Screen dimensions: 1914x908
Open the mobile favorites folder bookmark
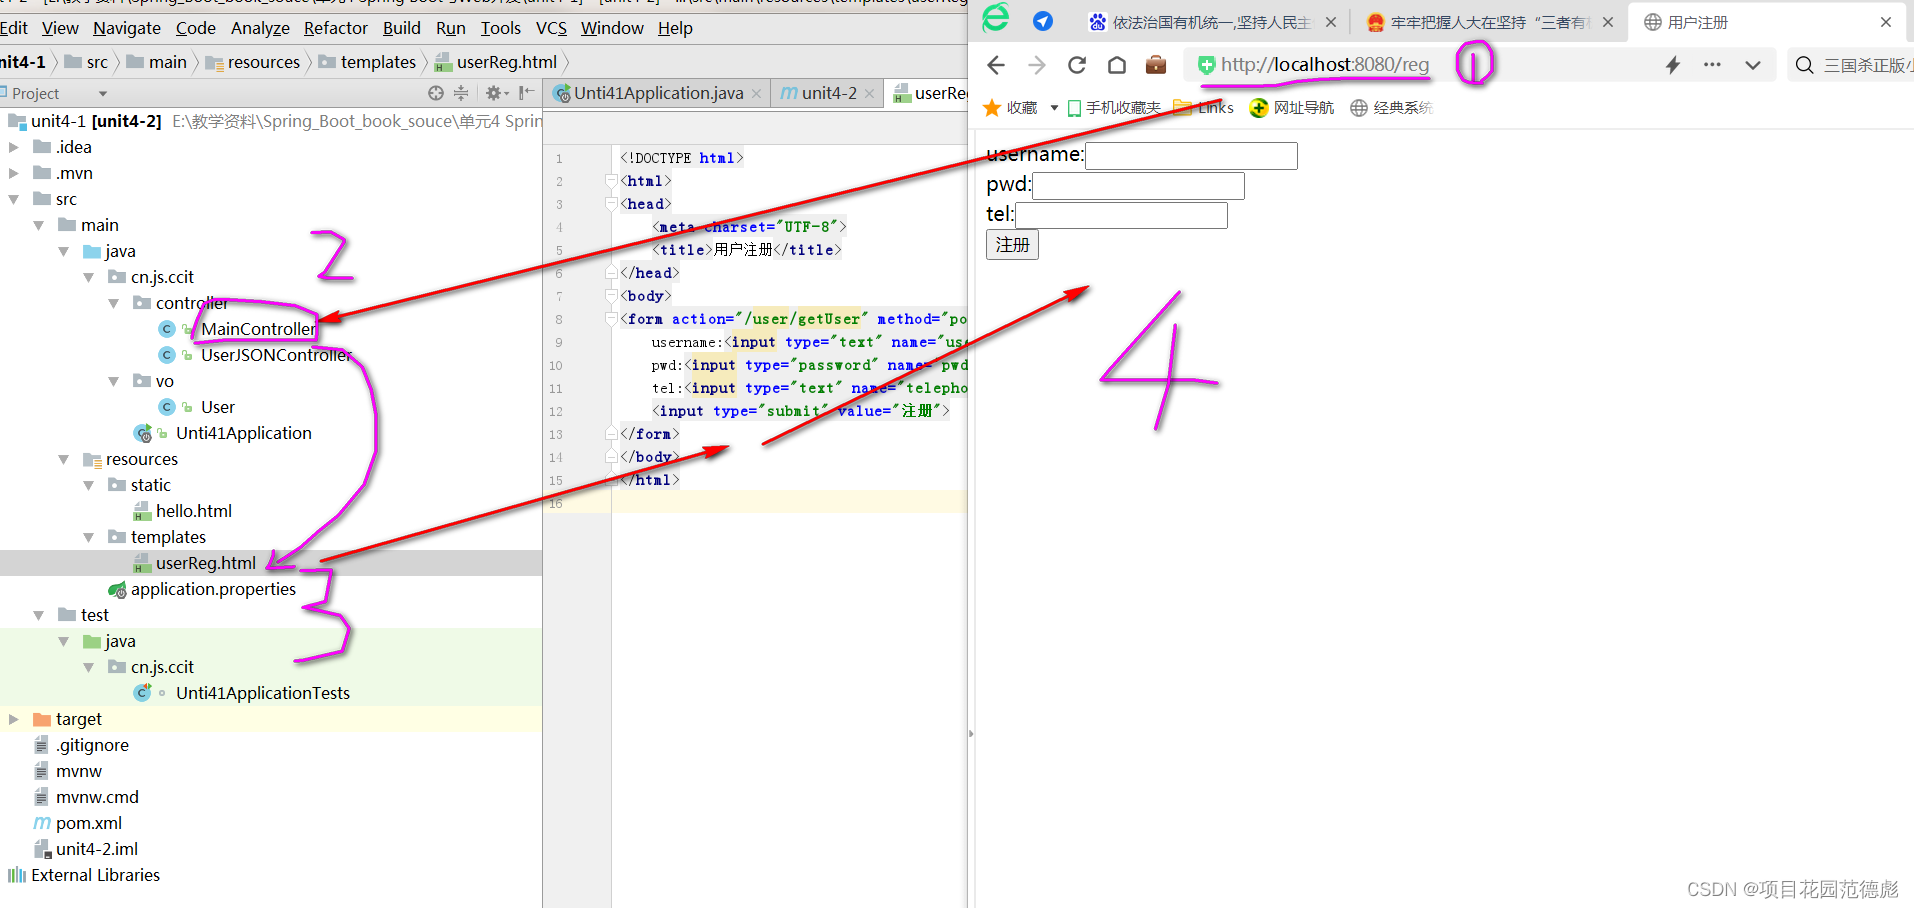(x=1114, y=108)
